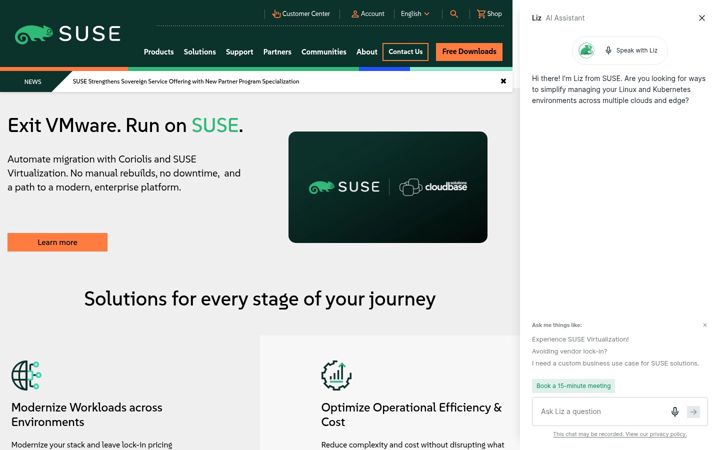Image resolution: width=720 pixels, height=450 pixels.
Task: Click the Customer Center hand icon
Action: pyautogui.click(x=276, y=14)
